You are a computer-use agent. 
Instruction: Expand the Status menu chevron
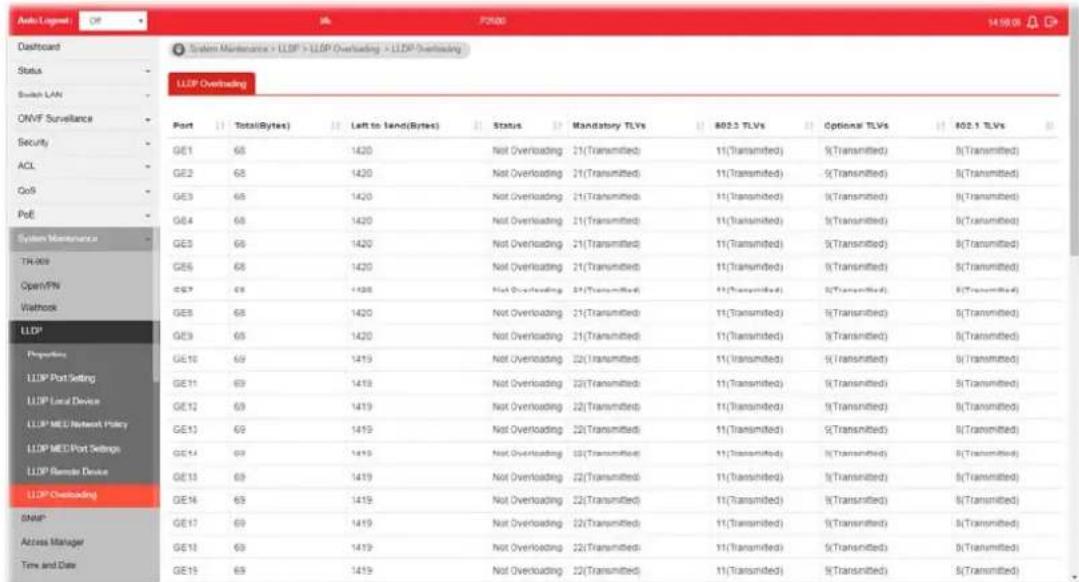147,72
